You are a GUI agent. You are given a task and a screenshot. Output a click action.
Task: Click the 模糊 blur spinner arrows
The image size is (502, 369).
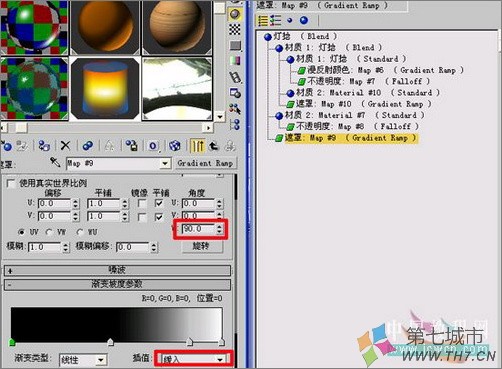66,247
